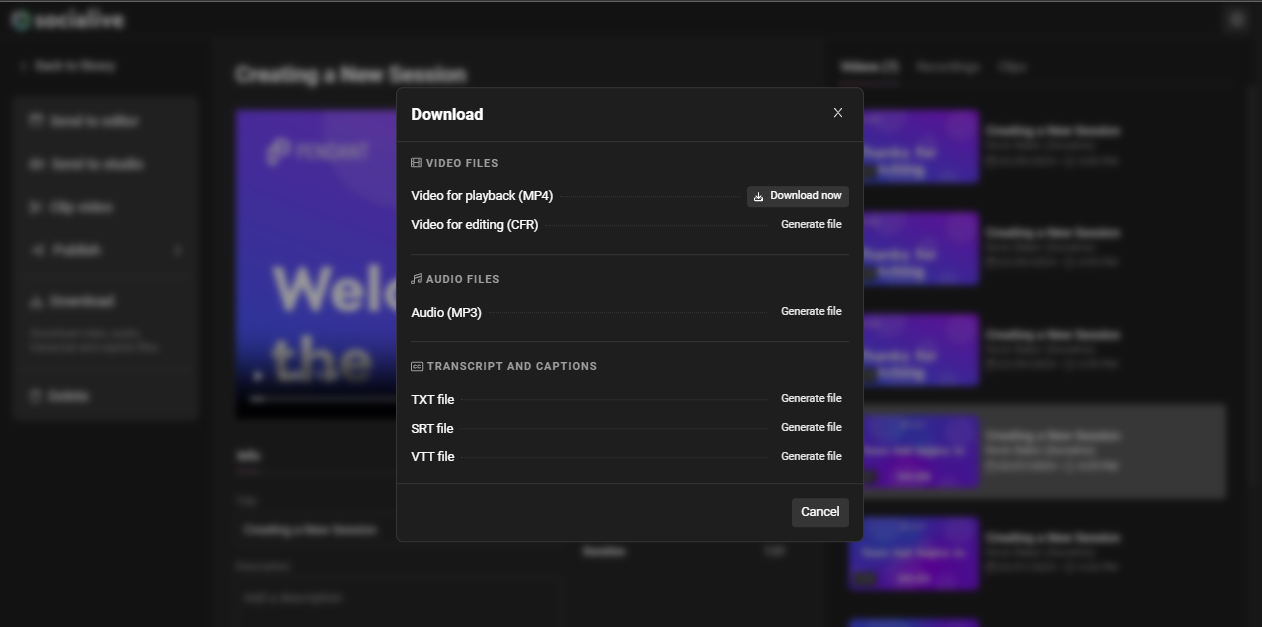Switch to the Recordings tab in the background
This screenshot has width=1262, height=627.
coord(948,67)
